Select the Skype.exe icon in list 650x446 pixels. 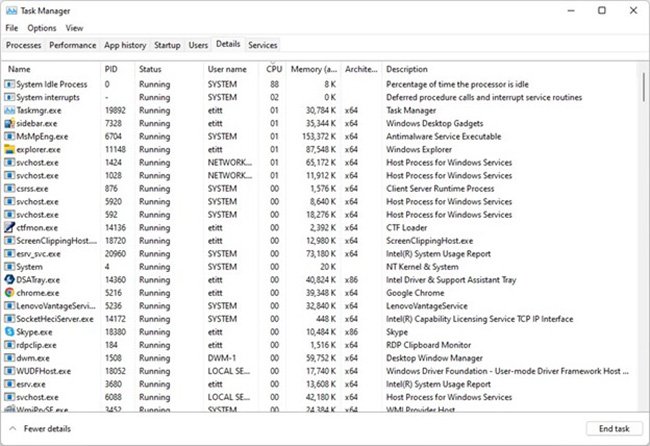[x=10, y=331]
